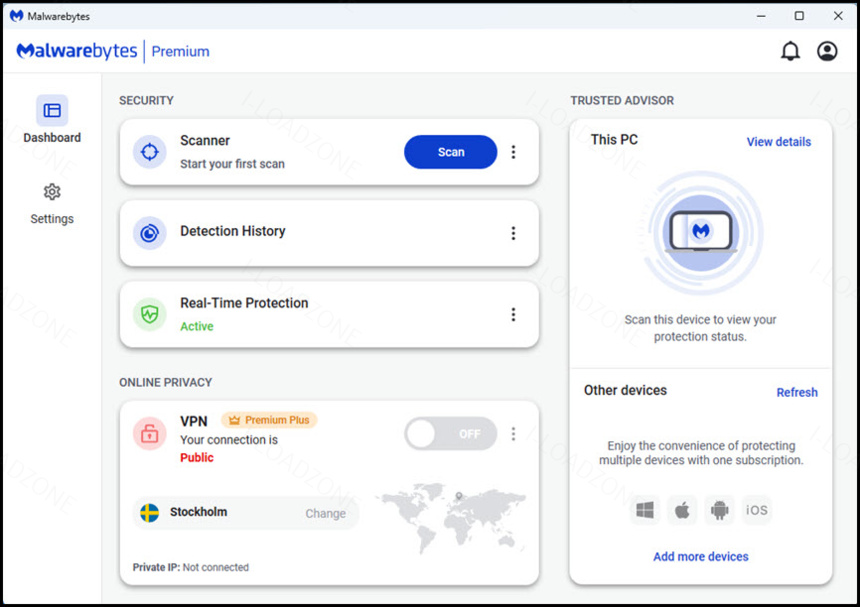This screenshot has height=607, width=860.
Task: Click the iOS device icon
Action: (756, 510)
